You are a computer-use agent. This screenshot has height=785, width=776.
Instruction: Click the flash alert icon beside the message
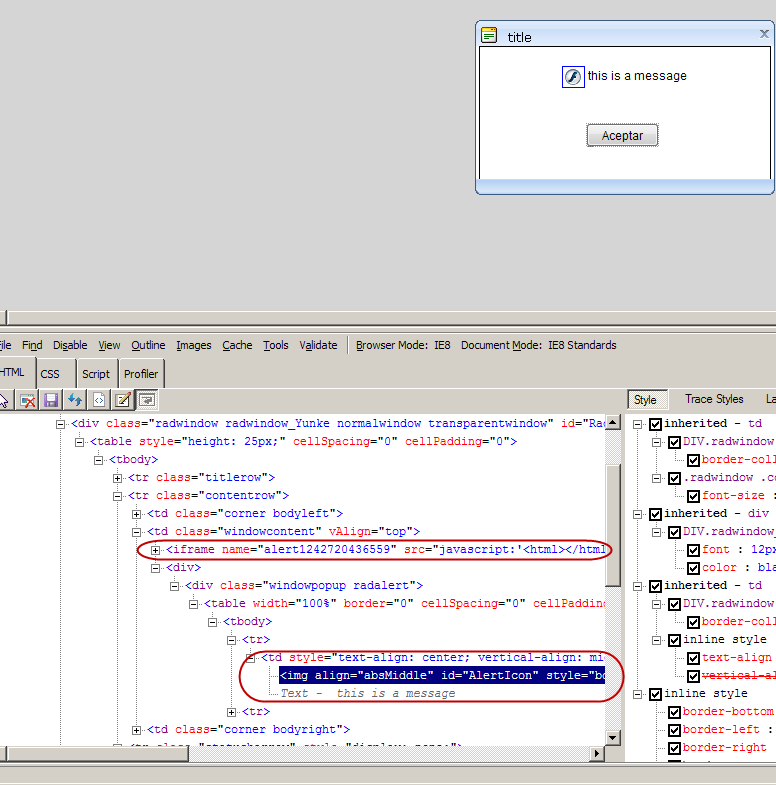[x=573, y=77]
